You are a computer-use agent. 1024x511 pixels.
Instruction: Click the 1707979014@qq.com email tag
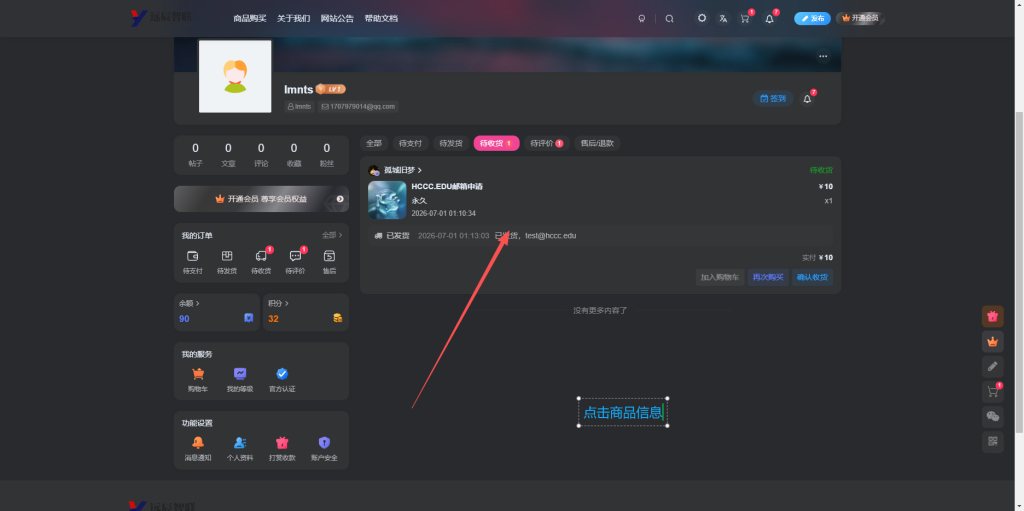pos(358,107)
